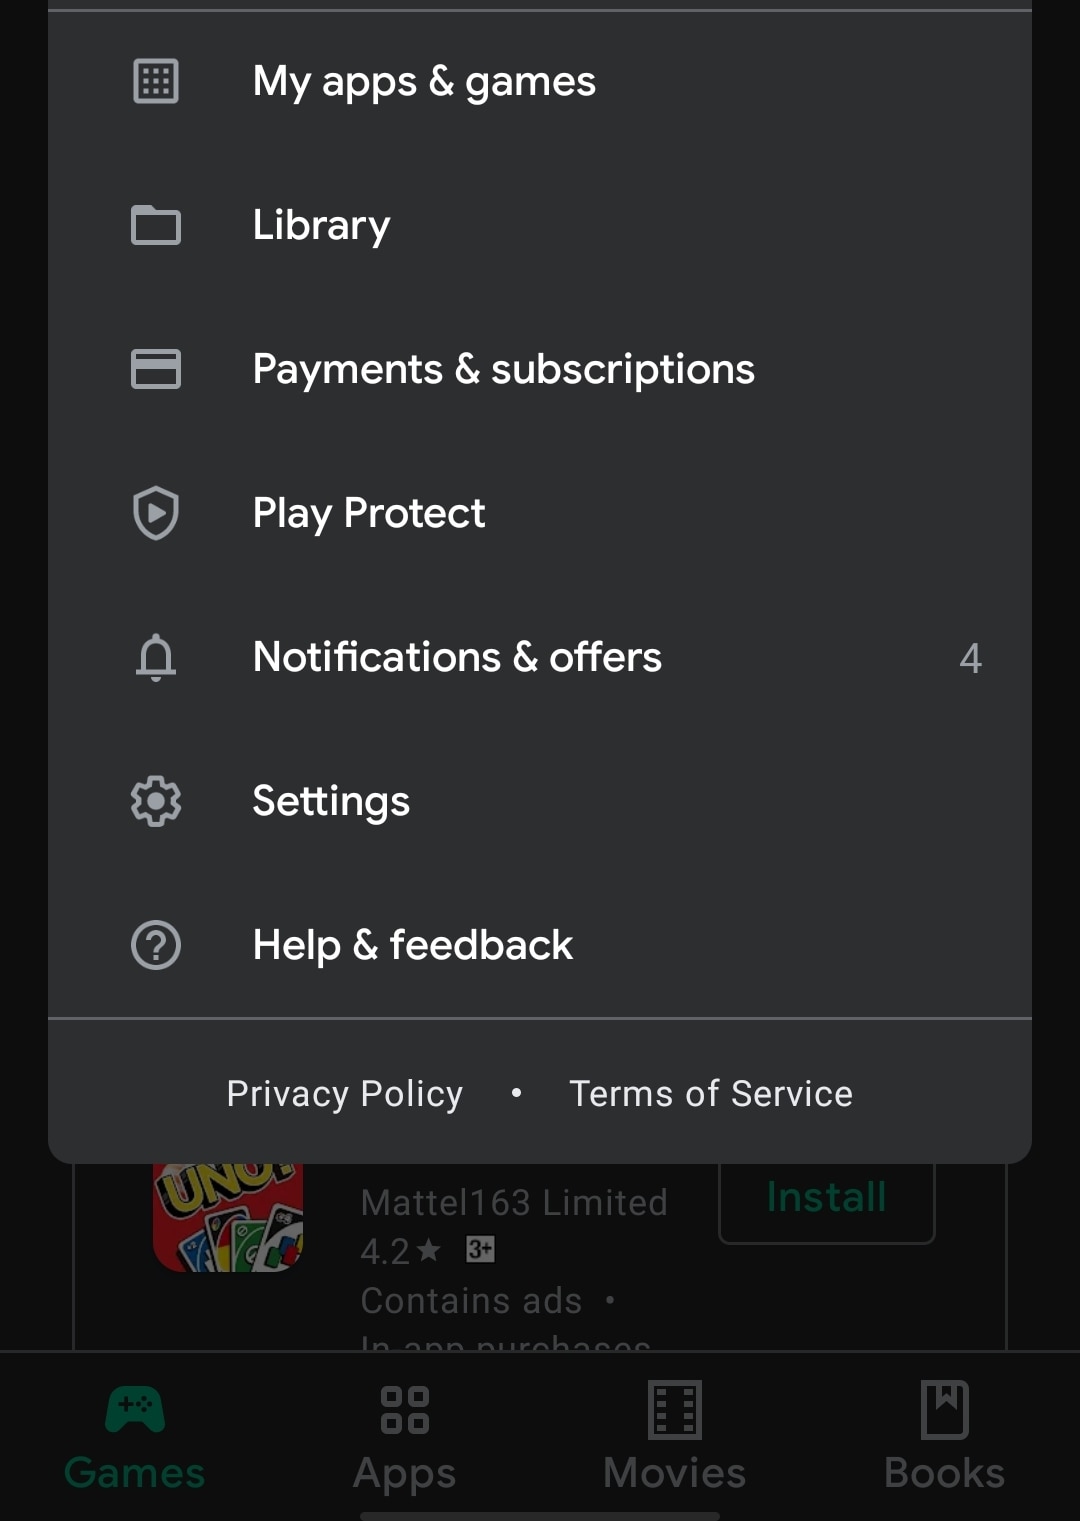Tap the Library folder icon
This screenshot has height=1521, width=1080.
(156, 225)
